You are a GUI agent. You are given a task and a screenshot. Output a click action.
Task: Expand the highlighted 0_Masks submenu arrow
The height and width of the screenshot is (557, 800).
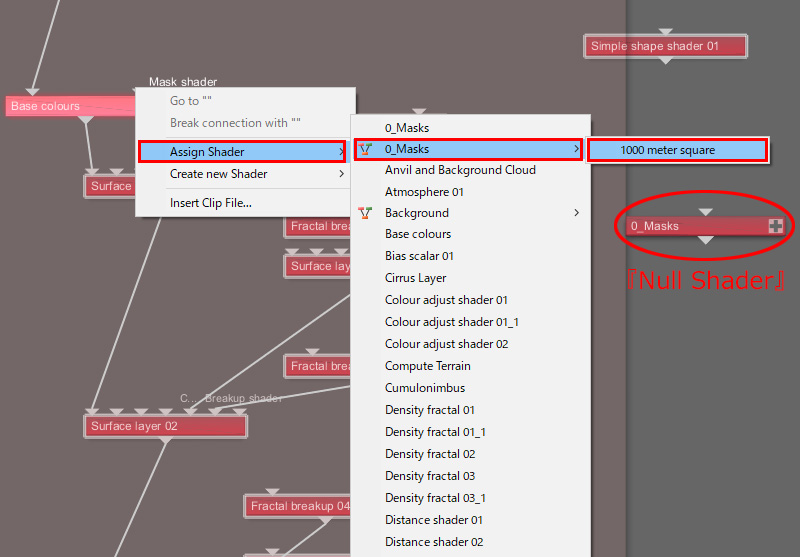tap(576, 149)
